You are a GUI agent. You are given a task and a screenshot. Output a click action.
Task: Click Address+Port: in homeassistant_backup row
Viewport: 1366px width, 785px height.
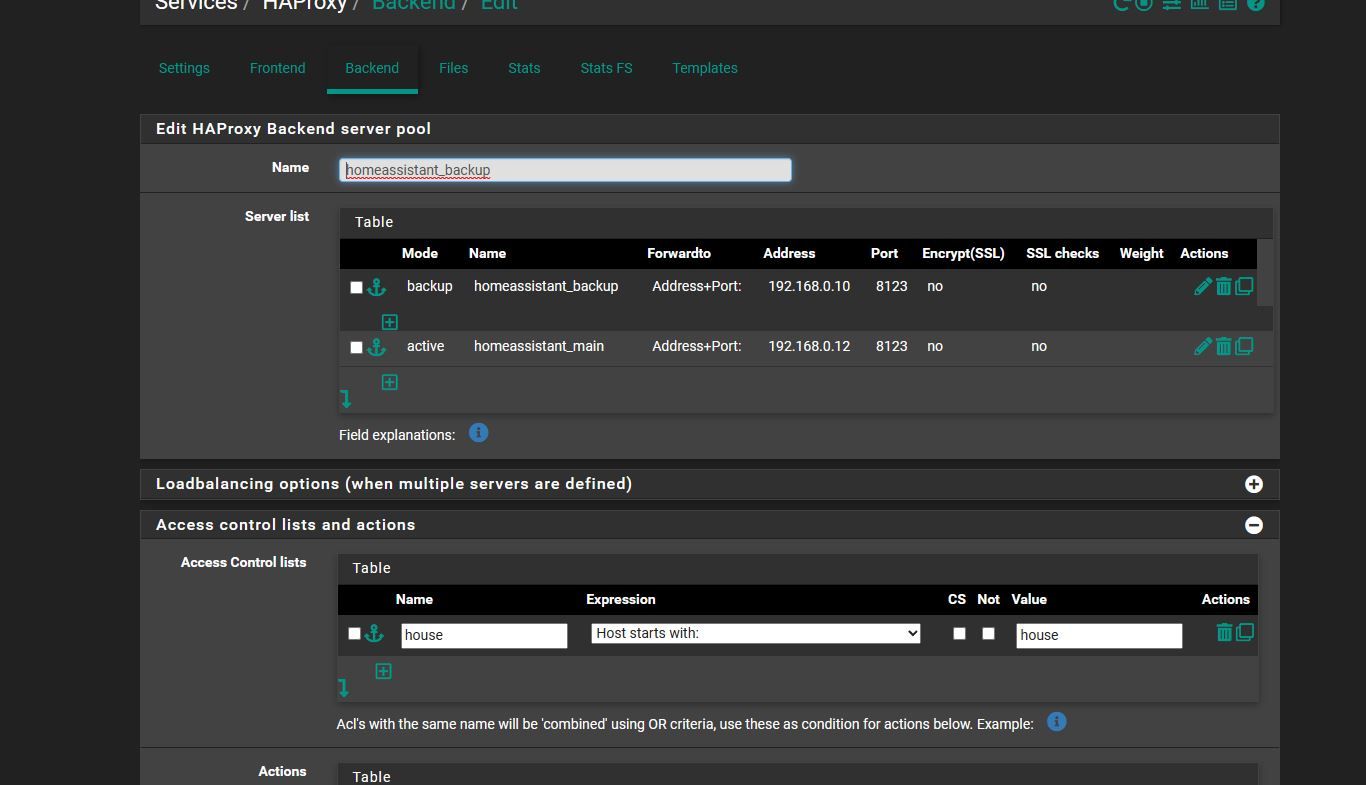697,286
